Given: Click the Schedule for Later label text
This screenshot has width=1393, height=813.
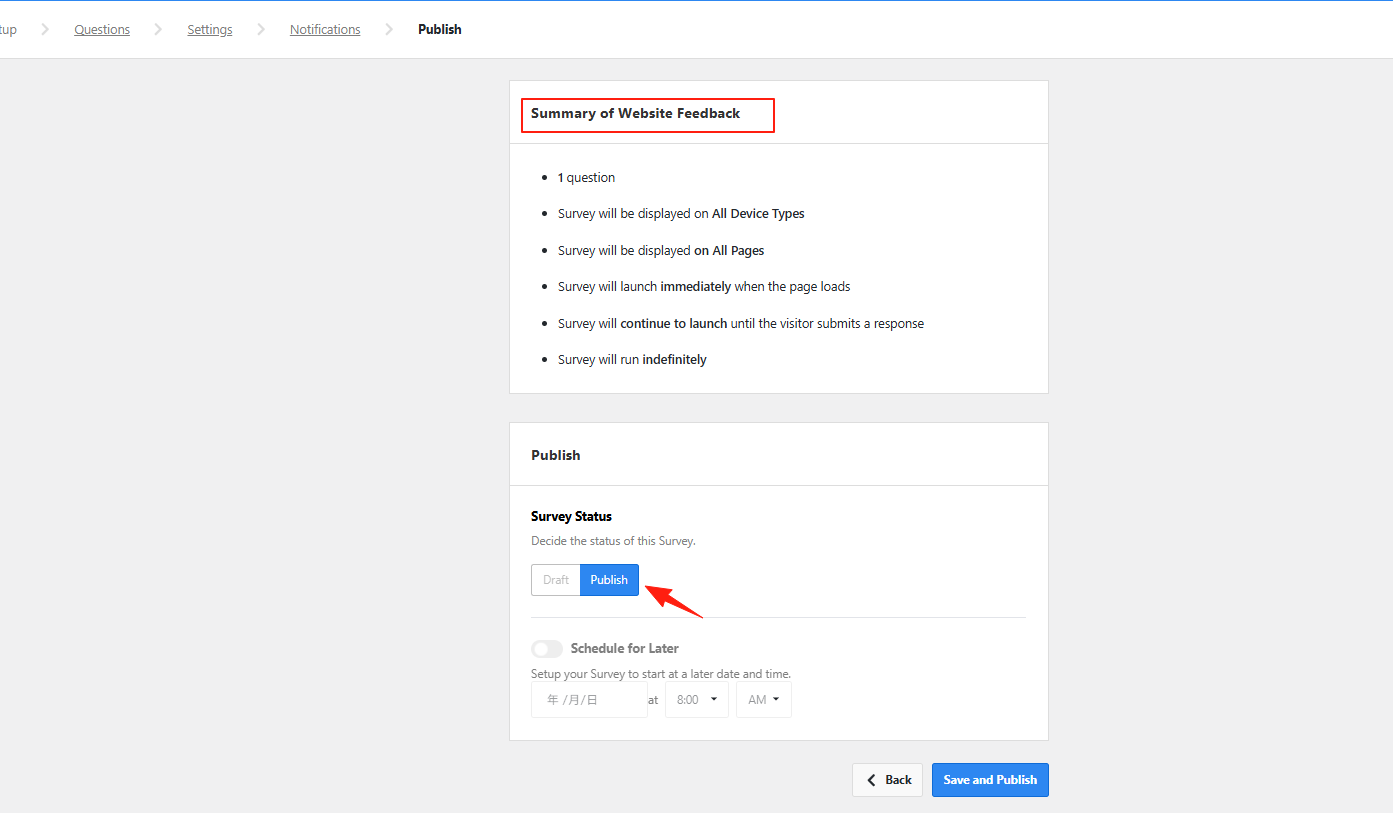Looking at the screenshot, I should click(625, 649).
